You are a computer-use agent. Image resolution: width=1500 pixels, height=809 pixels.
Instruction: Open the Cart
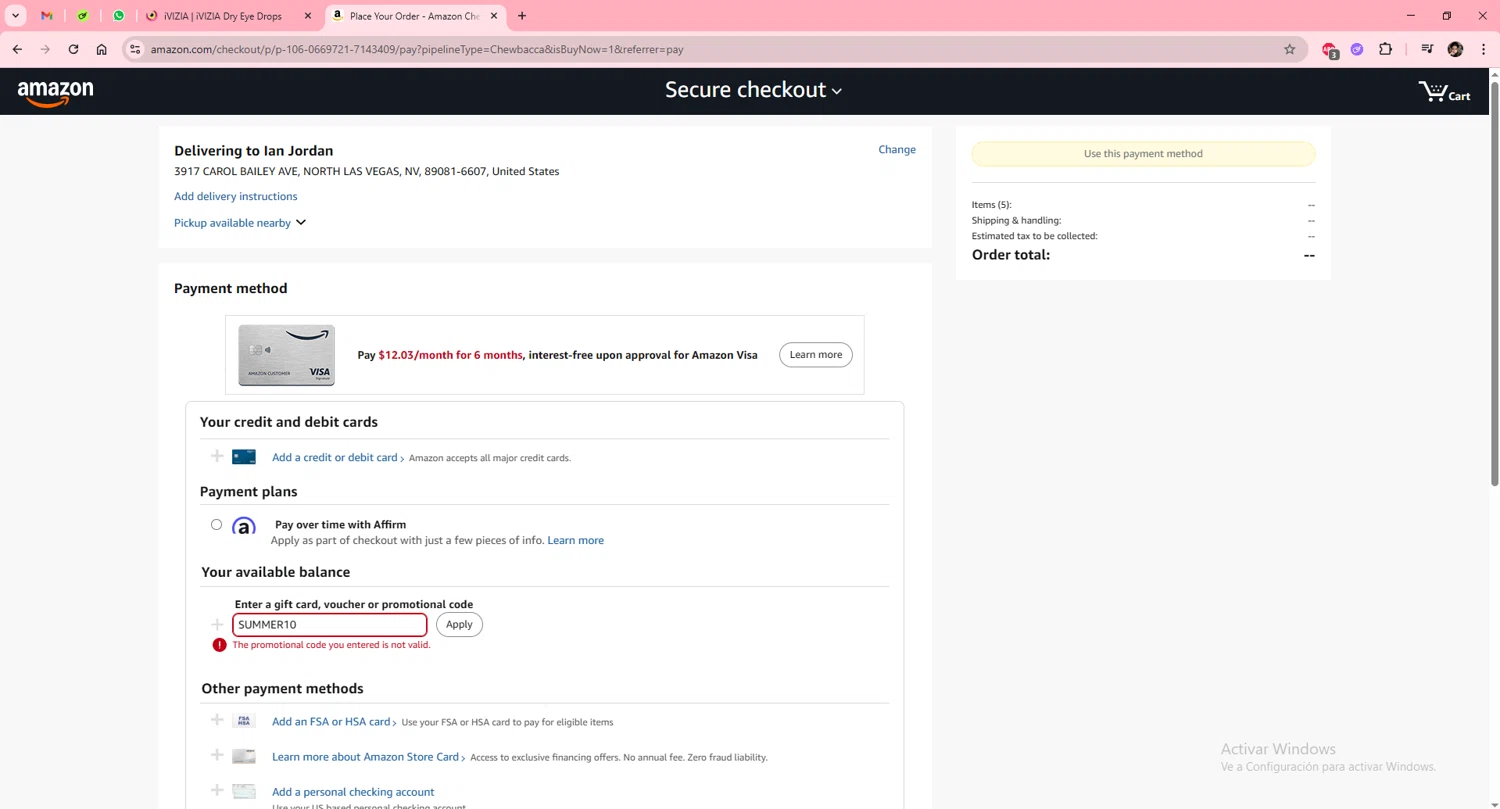click(x=1444, y=92)
